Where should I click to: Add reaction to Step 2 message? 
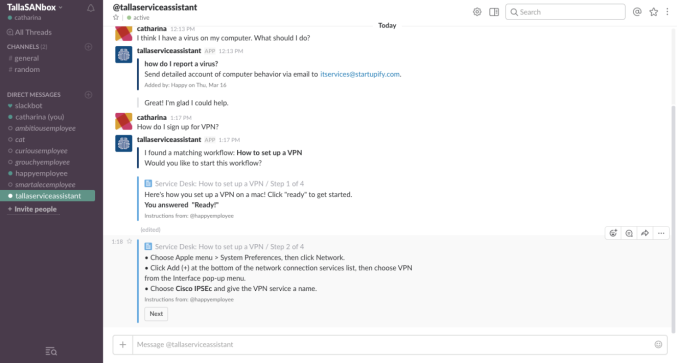613,233
